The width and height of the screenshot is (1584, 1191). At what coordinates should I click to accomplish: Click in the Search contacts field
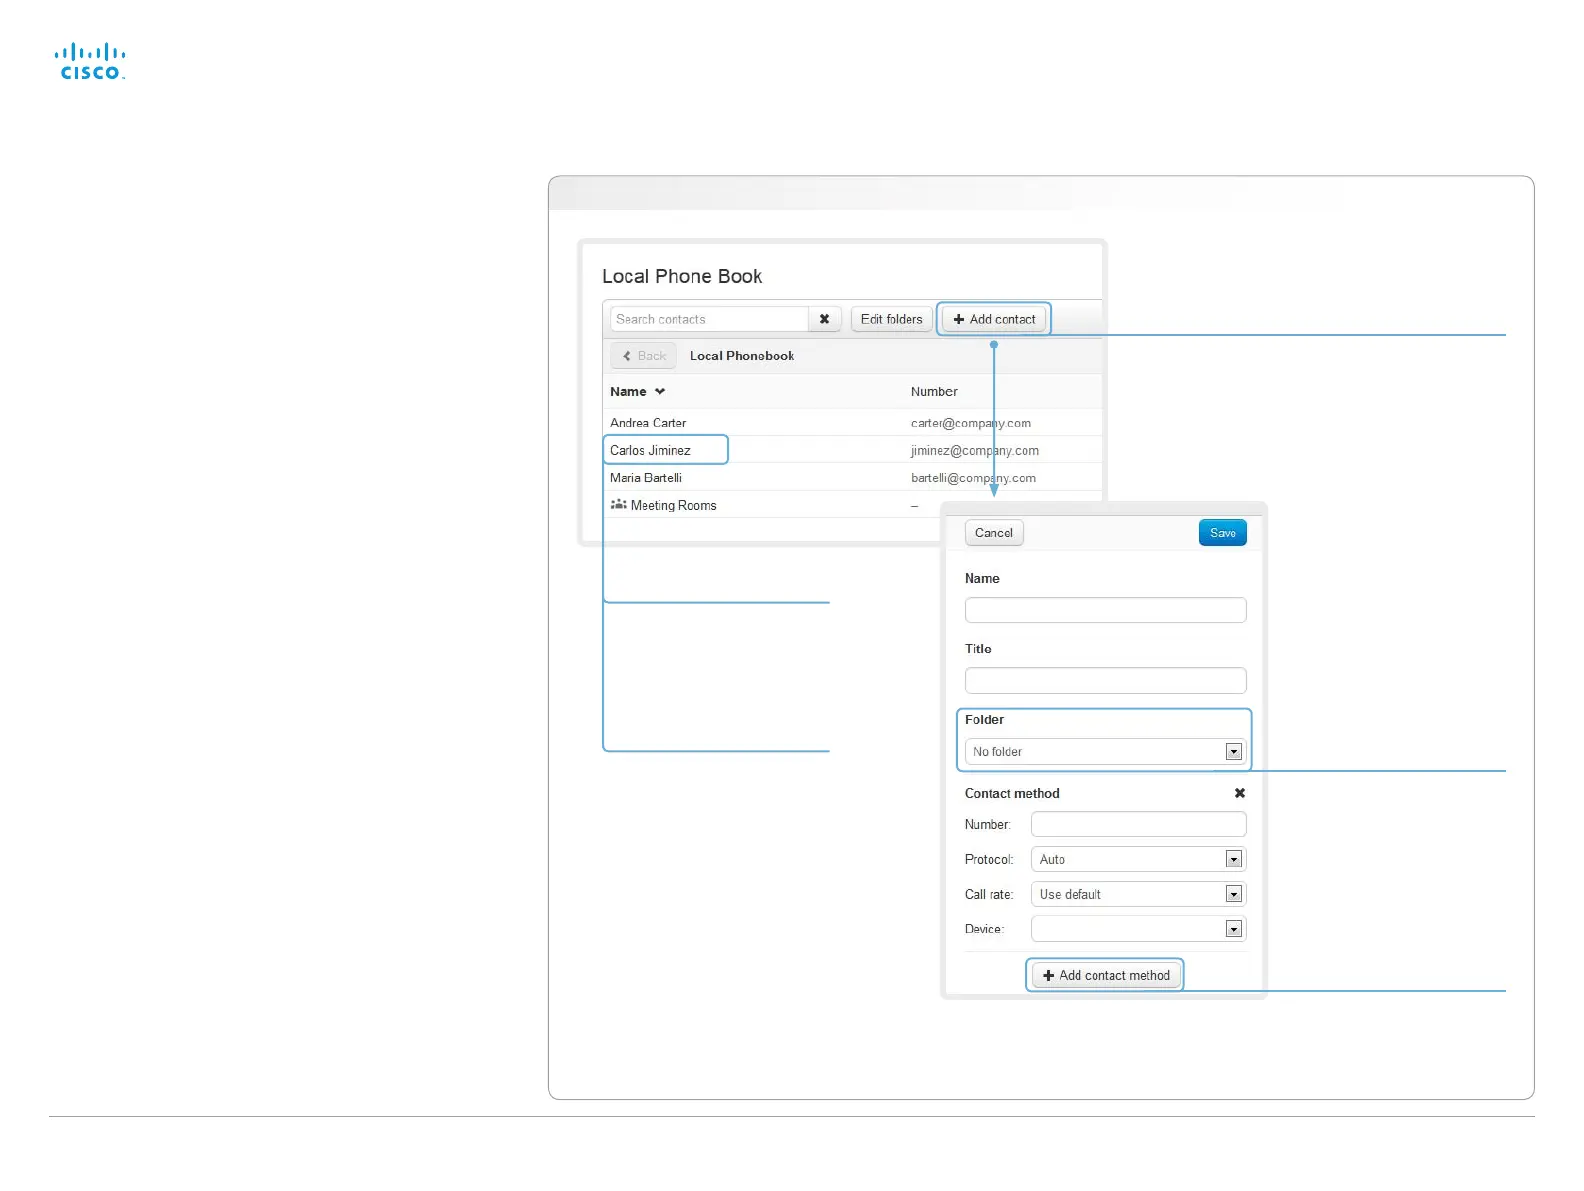coord(709,319)
